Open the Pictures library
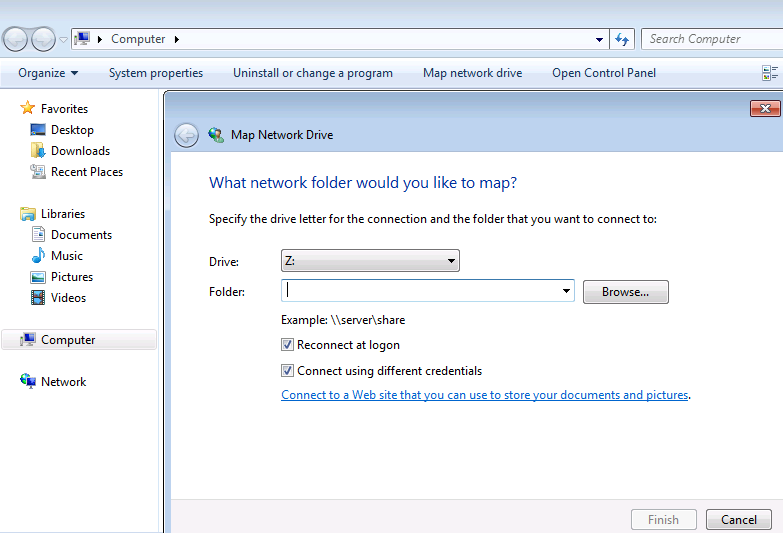 (x=71, y=277)
